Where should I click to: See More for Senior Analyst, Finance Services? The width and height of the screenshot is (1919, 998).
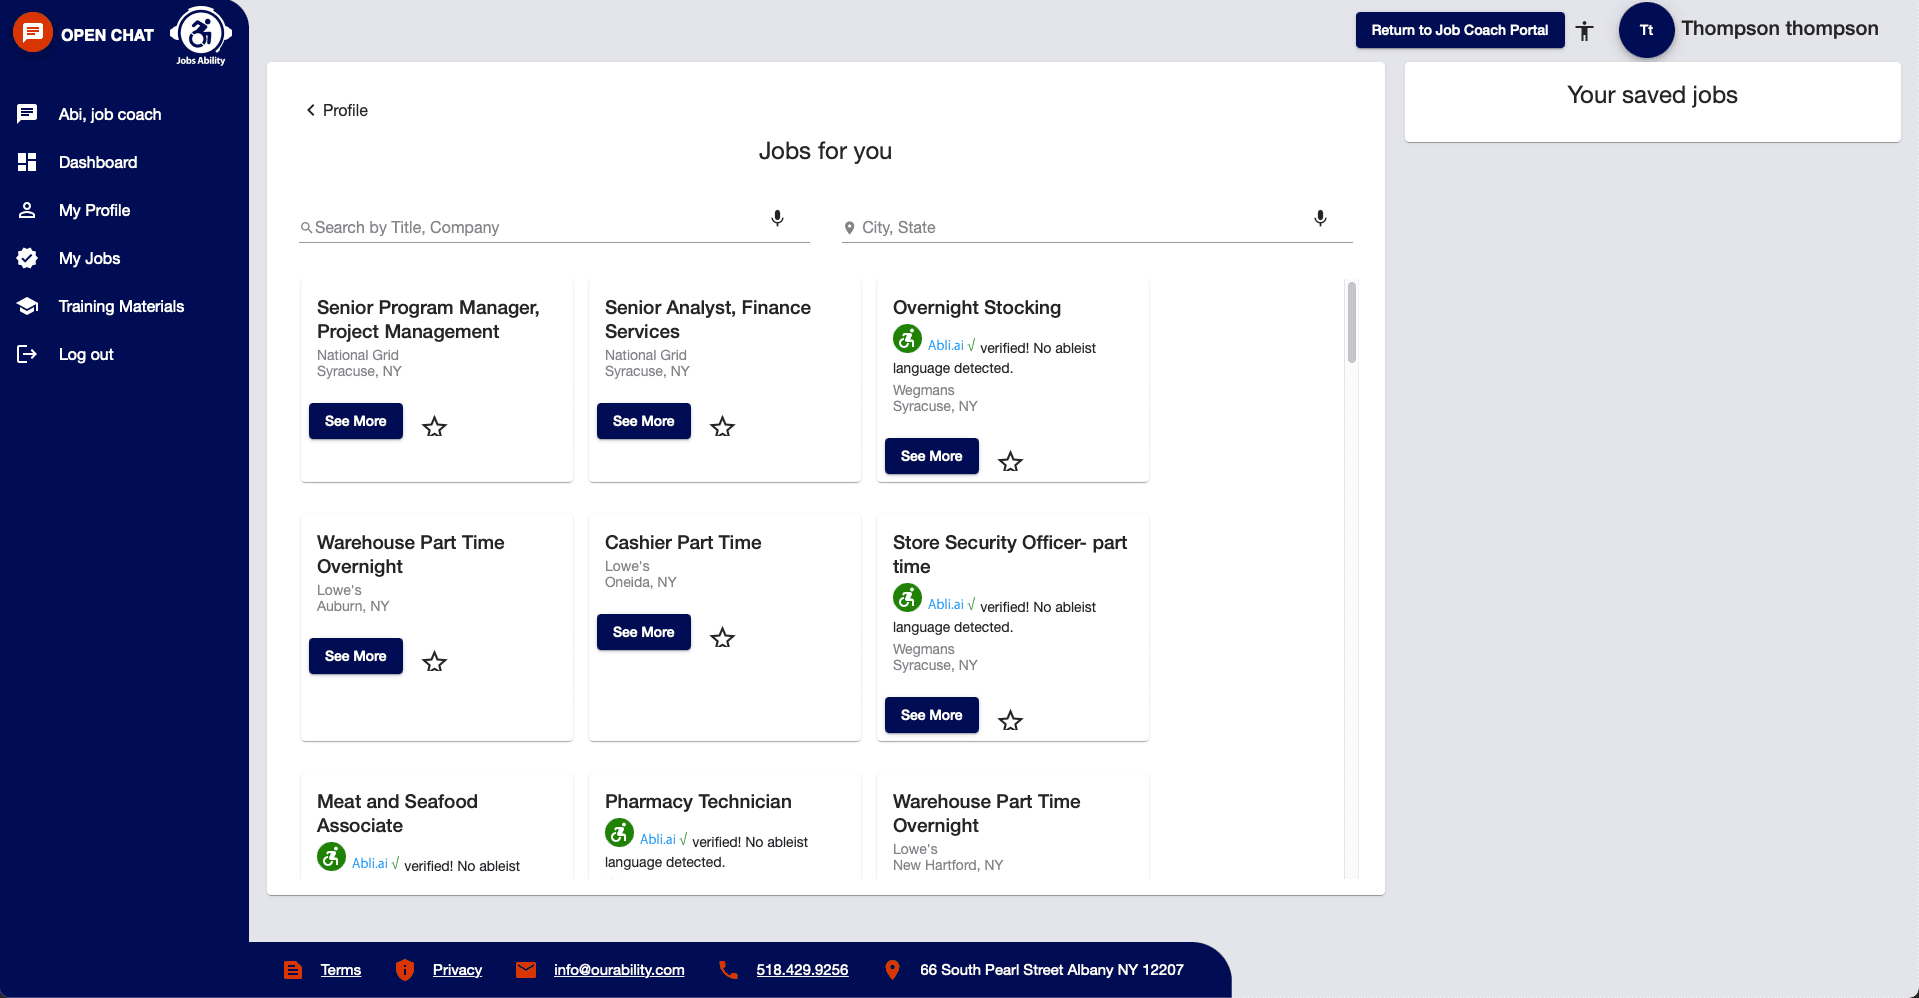click(643, 421)
